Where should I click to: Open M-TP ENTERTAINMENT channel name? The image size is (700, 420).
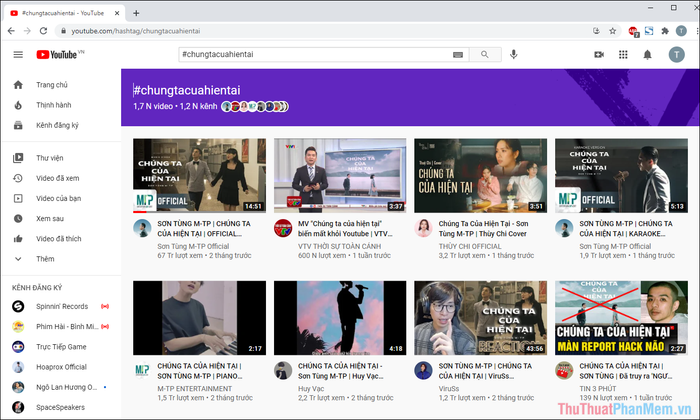(194, 389)
